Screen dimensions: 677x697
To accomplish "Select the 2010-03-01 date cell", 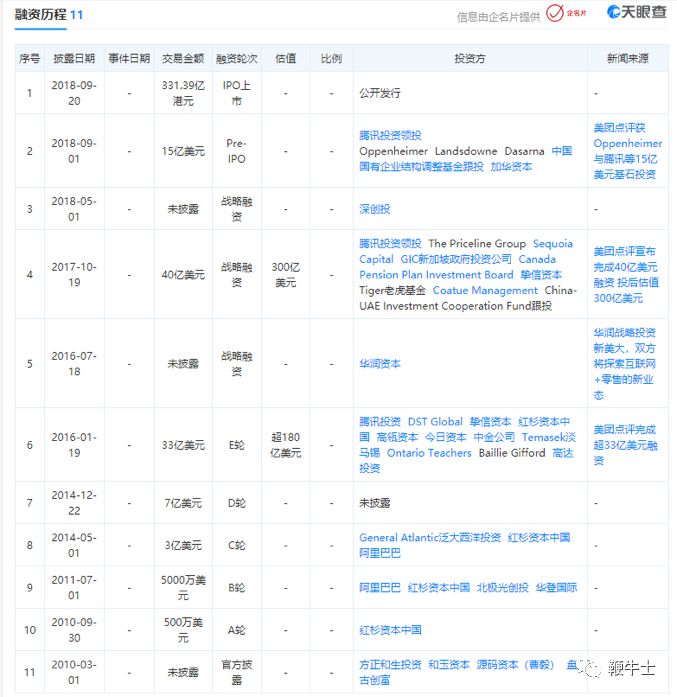I will (74, 672).
